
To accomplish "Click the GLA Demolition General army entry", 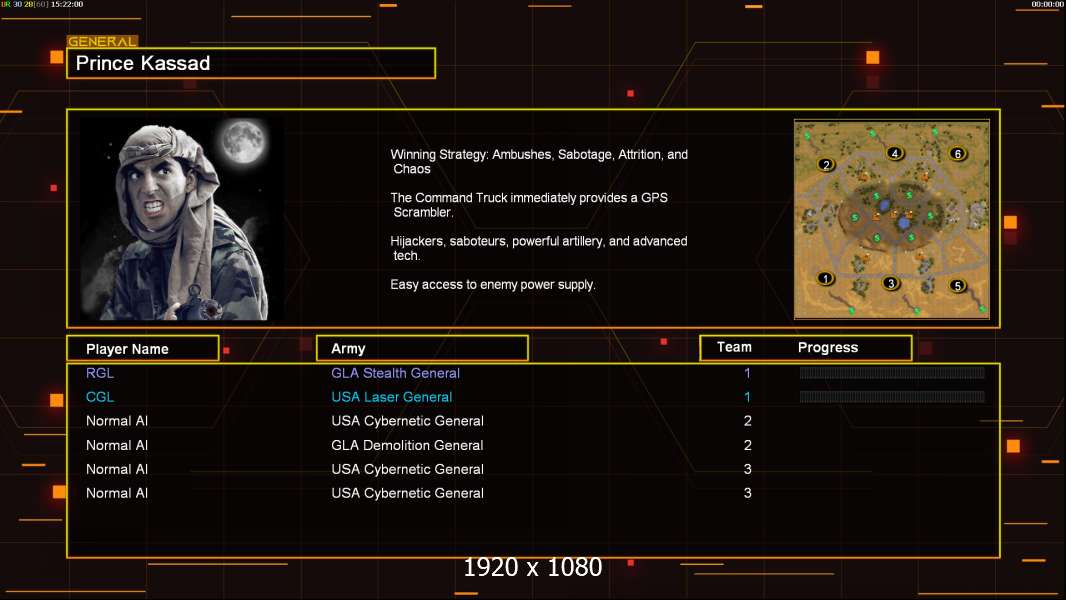I will (407, 445).
